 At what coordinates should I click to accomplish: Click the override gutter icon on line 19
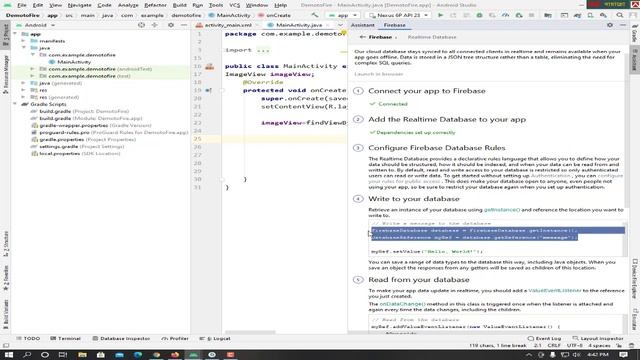pyautogui.click(x=209, y=90)
